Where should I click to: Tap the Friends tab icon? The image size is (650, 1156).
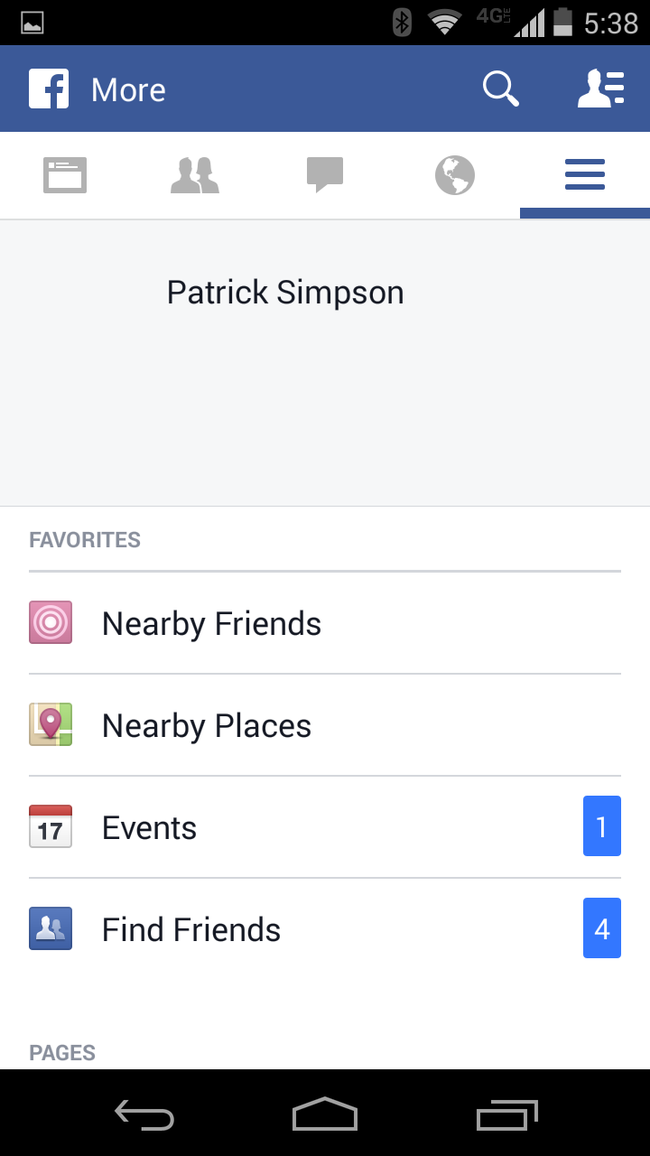pos(194,175)
